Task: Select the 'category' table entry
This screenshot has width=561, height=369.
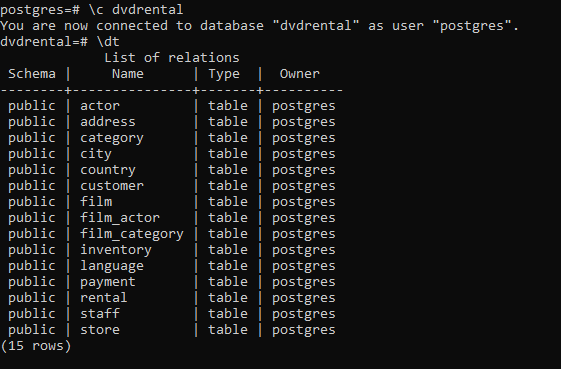Action: (112, 139)
